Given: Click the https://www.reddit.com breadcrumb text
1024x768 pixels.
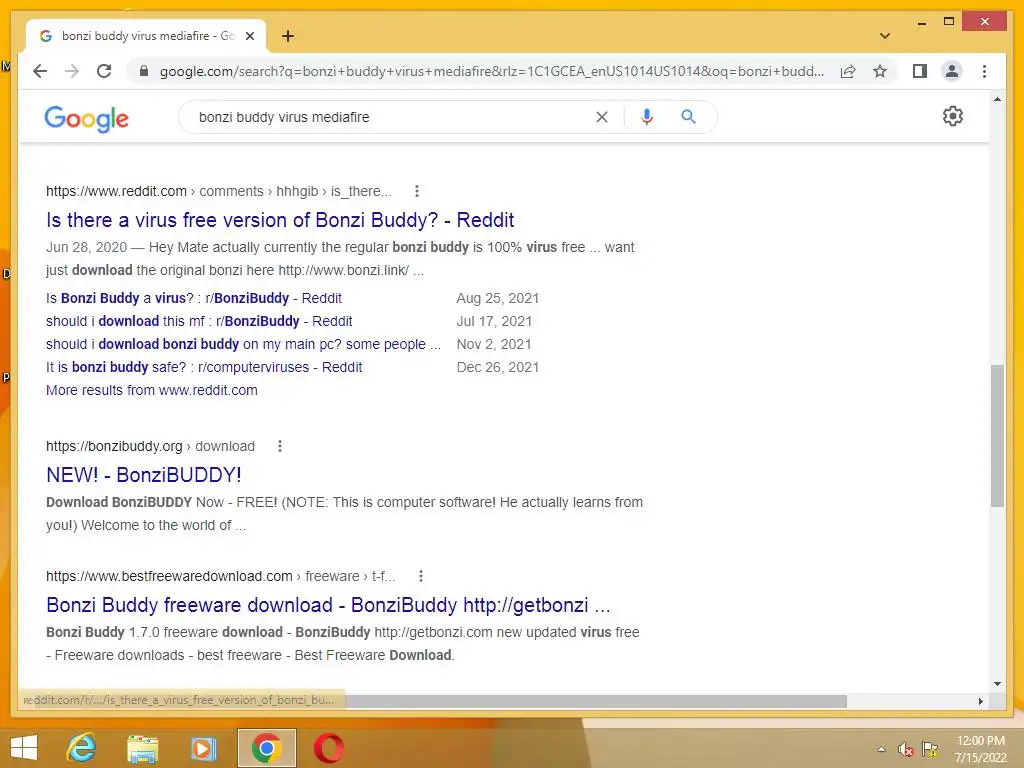Looking at the screenshot, I should click(x=116, y=191).
